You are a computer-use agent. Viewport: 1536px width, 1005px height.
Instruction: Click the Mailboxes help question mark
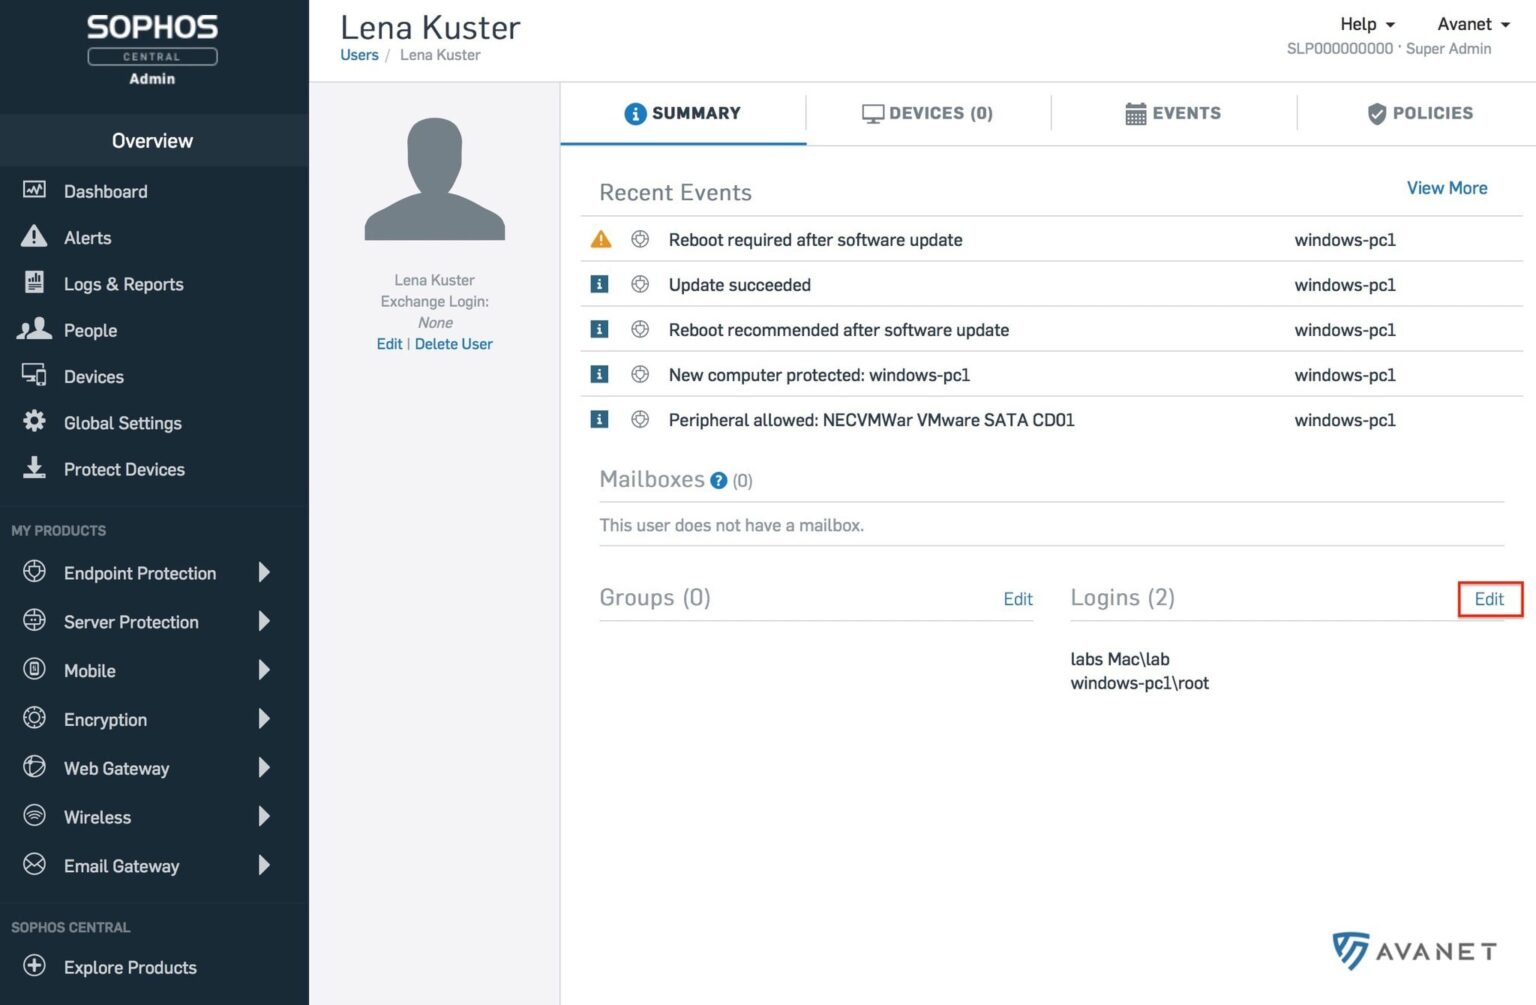(x=718, y=480)
